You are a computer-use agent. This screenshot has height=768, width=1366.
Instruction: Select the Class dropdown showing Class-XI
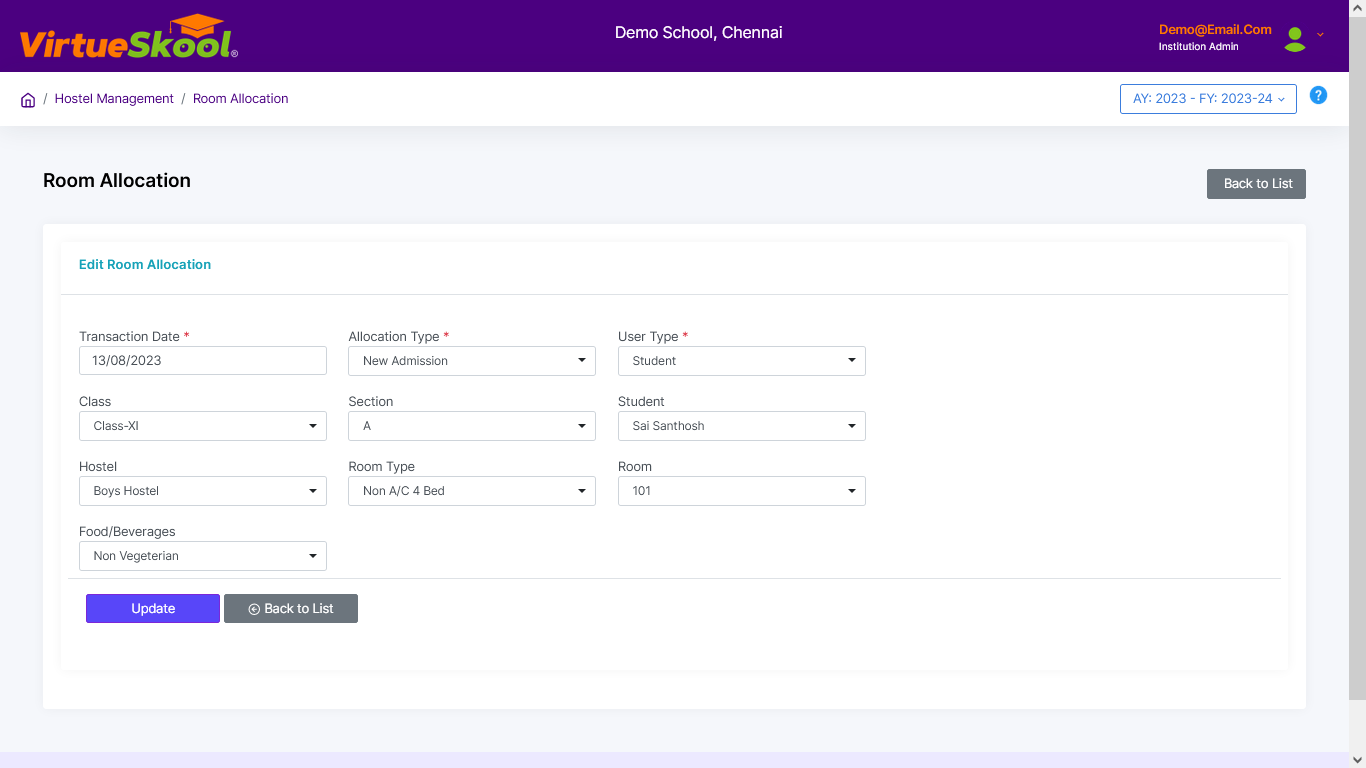pyautogui.click(x=202, y=426)
